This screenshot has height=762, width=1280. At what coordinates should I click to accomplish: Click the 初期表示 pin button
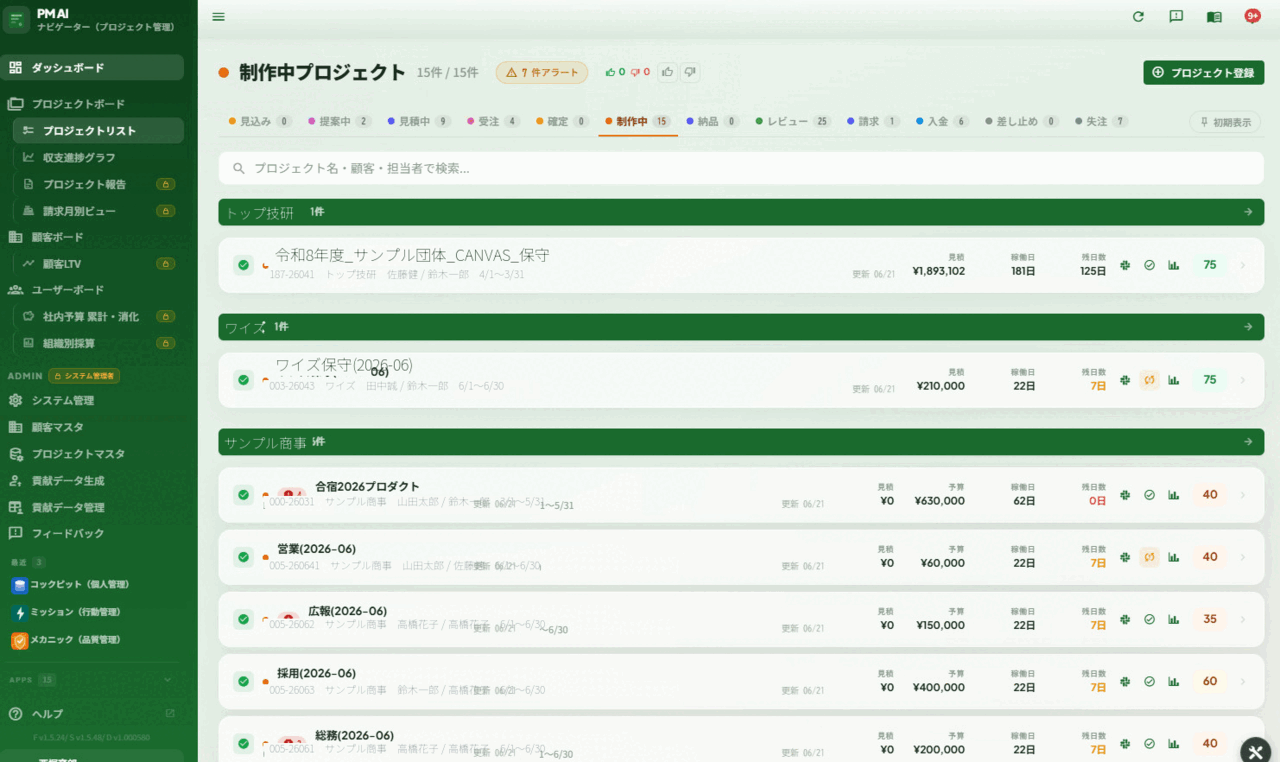click(x=1226, y=122)
